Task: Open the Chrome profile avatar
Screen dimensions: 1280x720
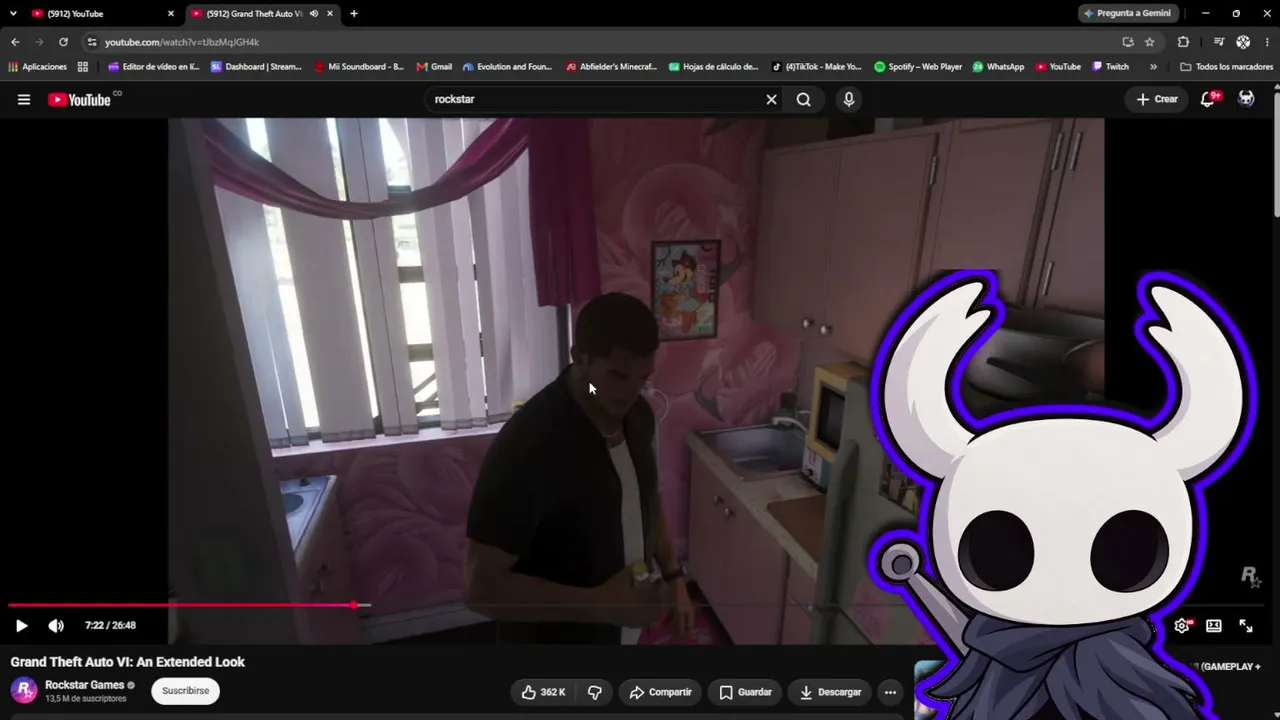Action: click(x=1243, y=42)
